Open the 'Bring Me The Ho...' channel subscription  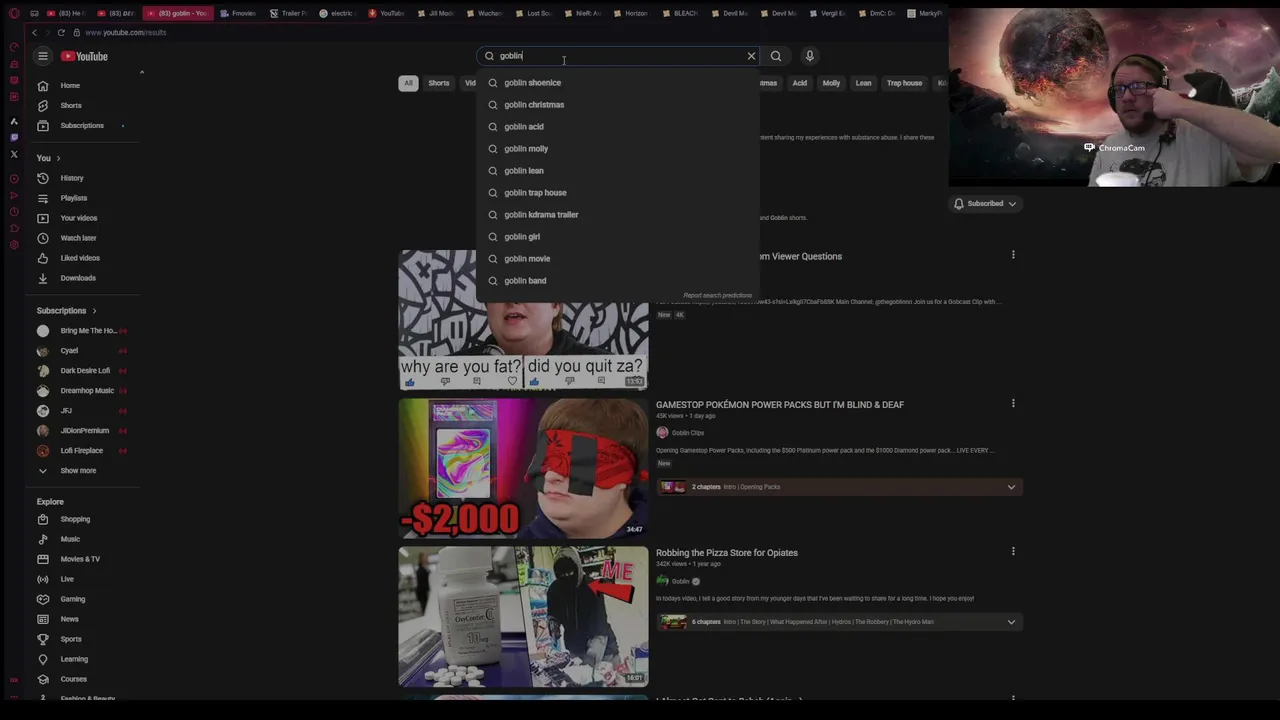pyautogui.click(x=82, y=331)
